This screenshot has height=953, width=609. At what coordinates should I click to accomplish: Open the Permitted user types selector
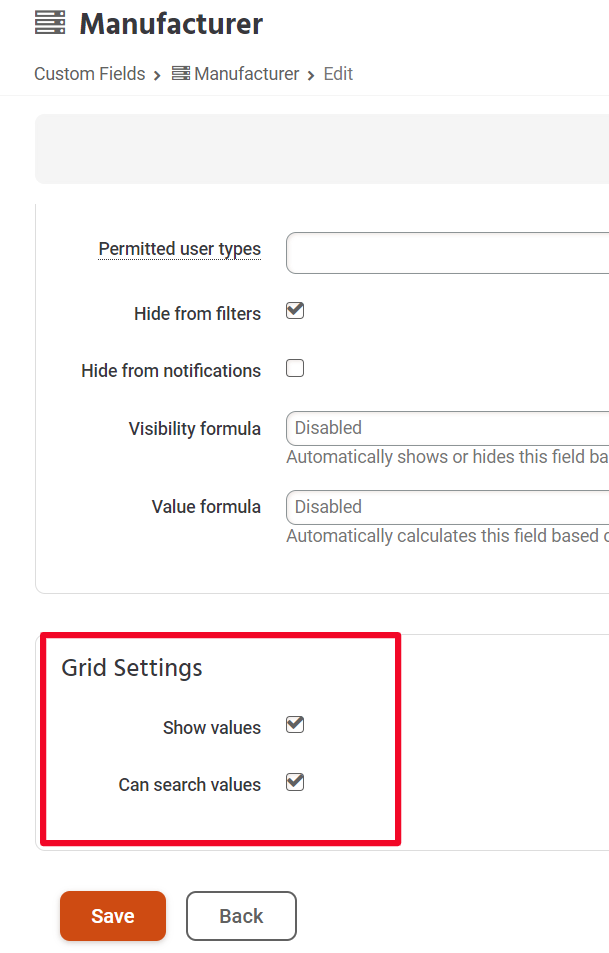[x=440, y=252]
